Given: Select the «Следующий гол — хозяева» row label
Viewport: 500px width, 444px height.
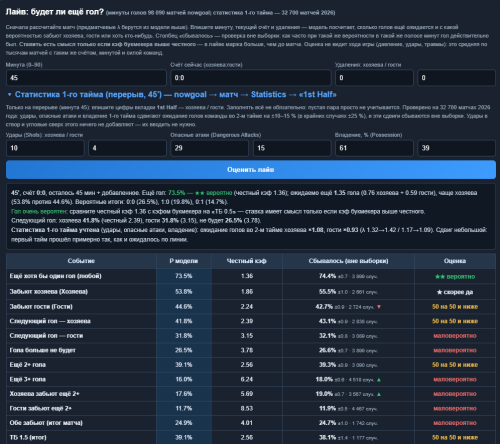Looking at the screenshot, I should tap(50, 321).
